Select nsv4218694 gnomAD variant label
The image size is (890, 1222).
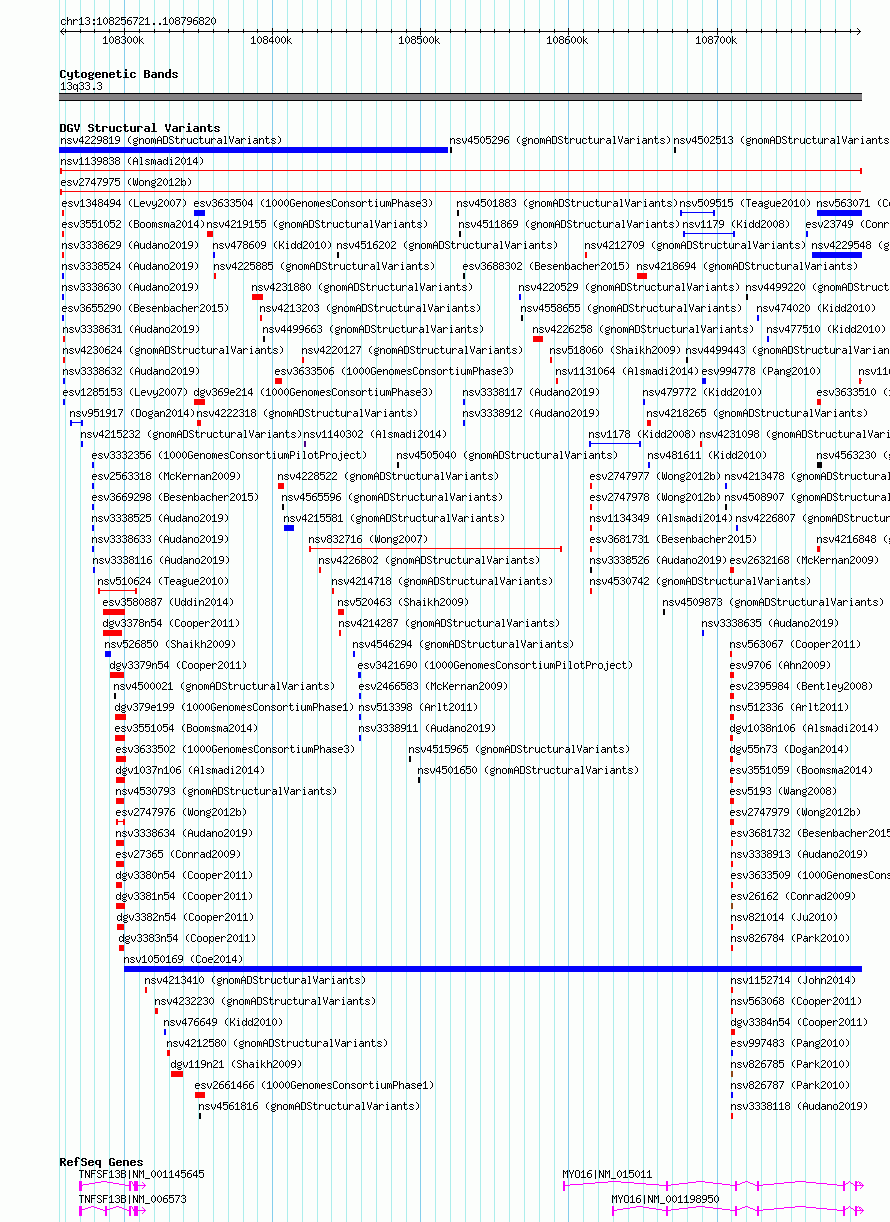[747, 266]
